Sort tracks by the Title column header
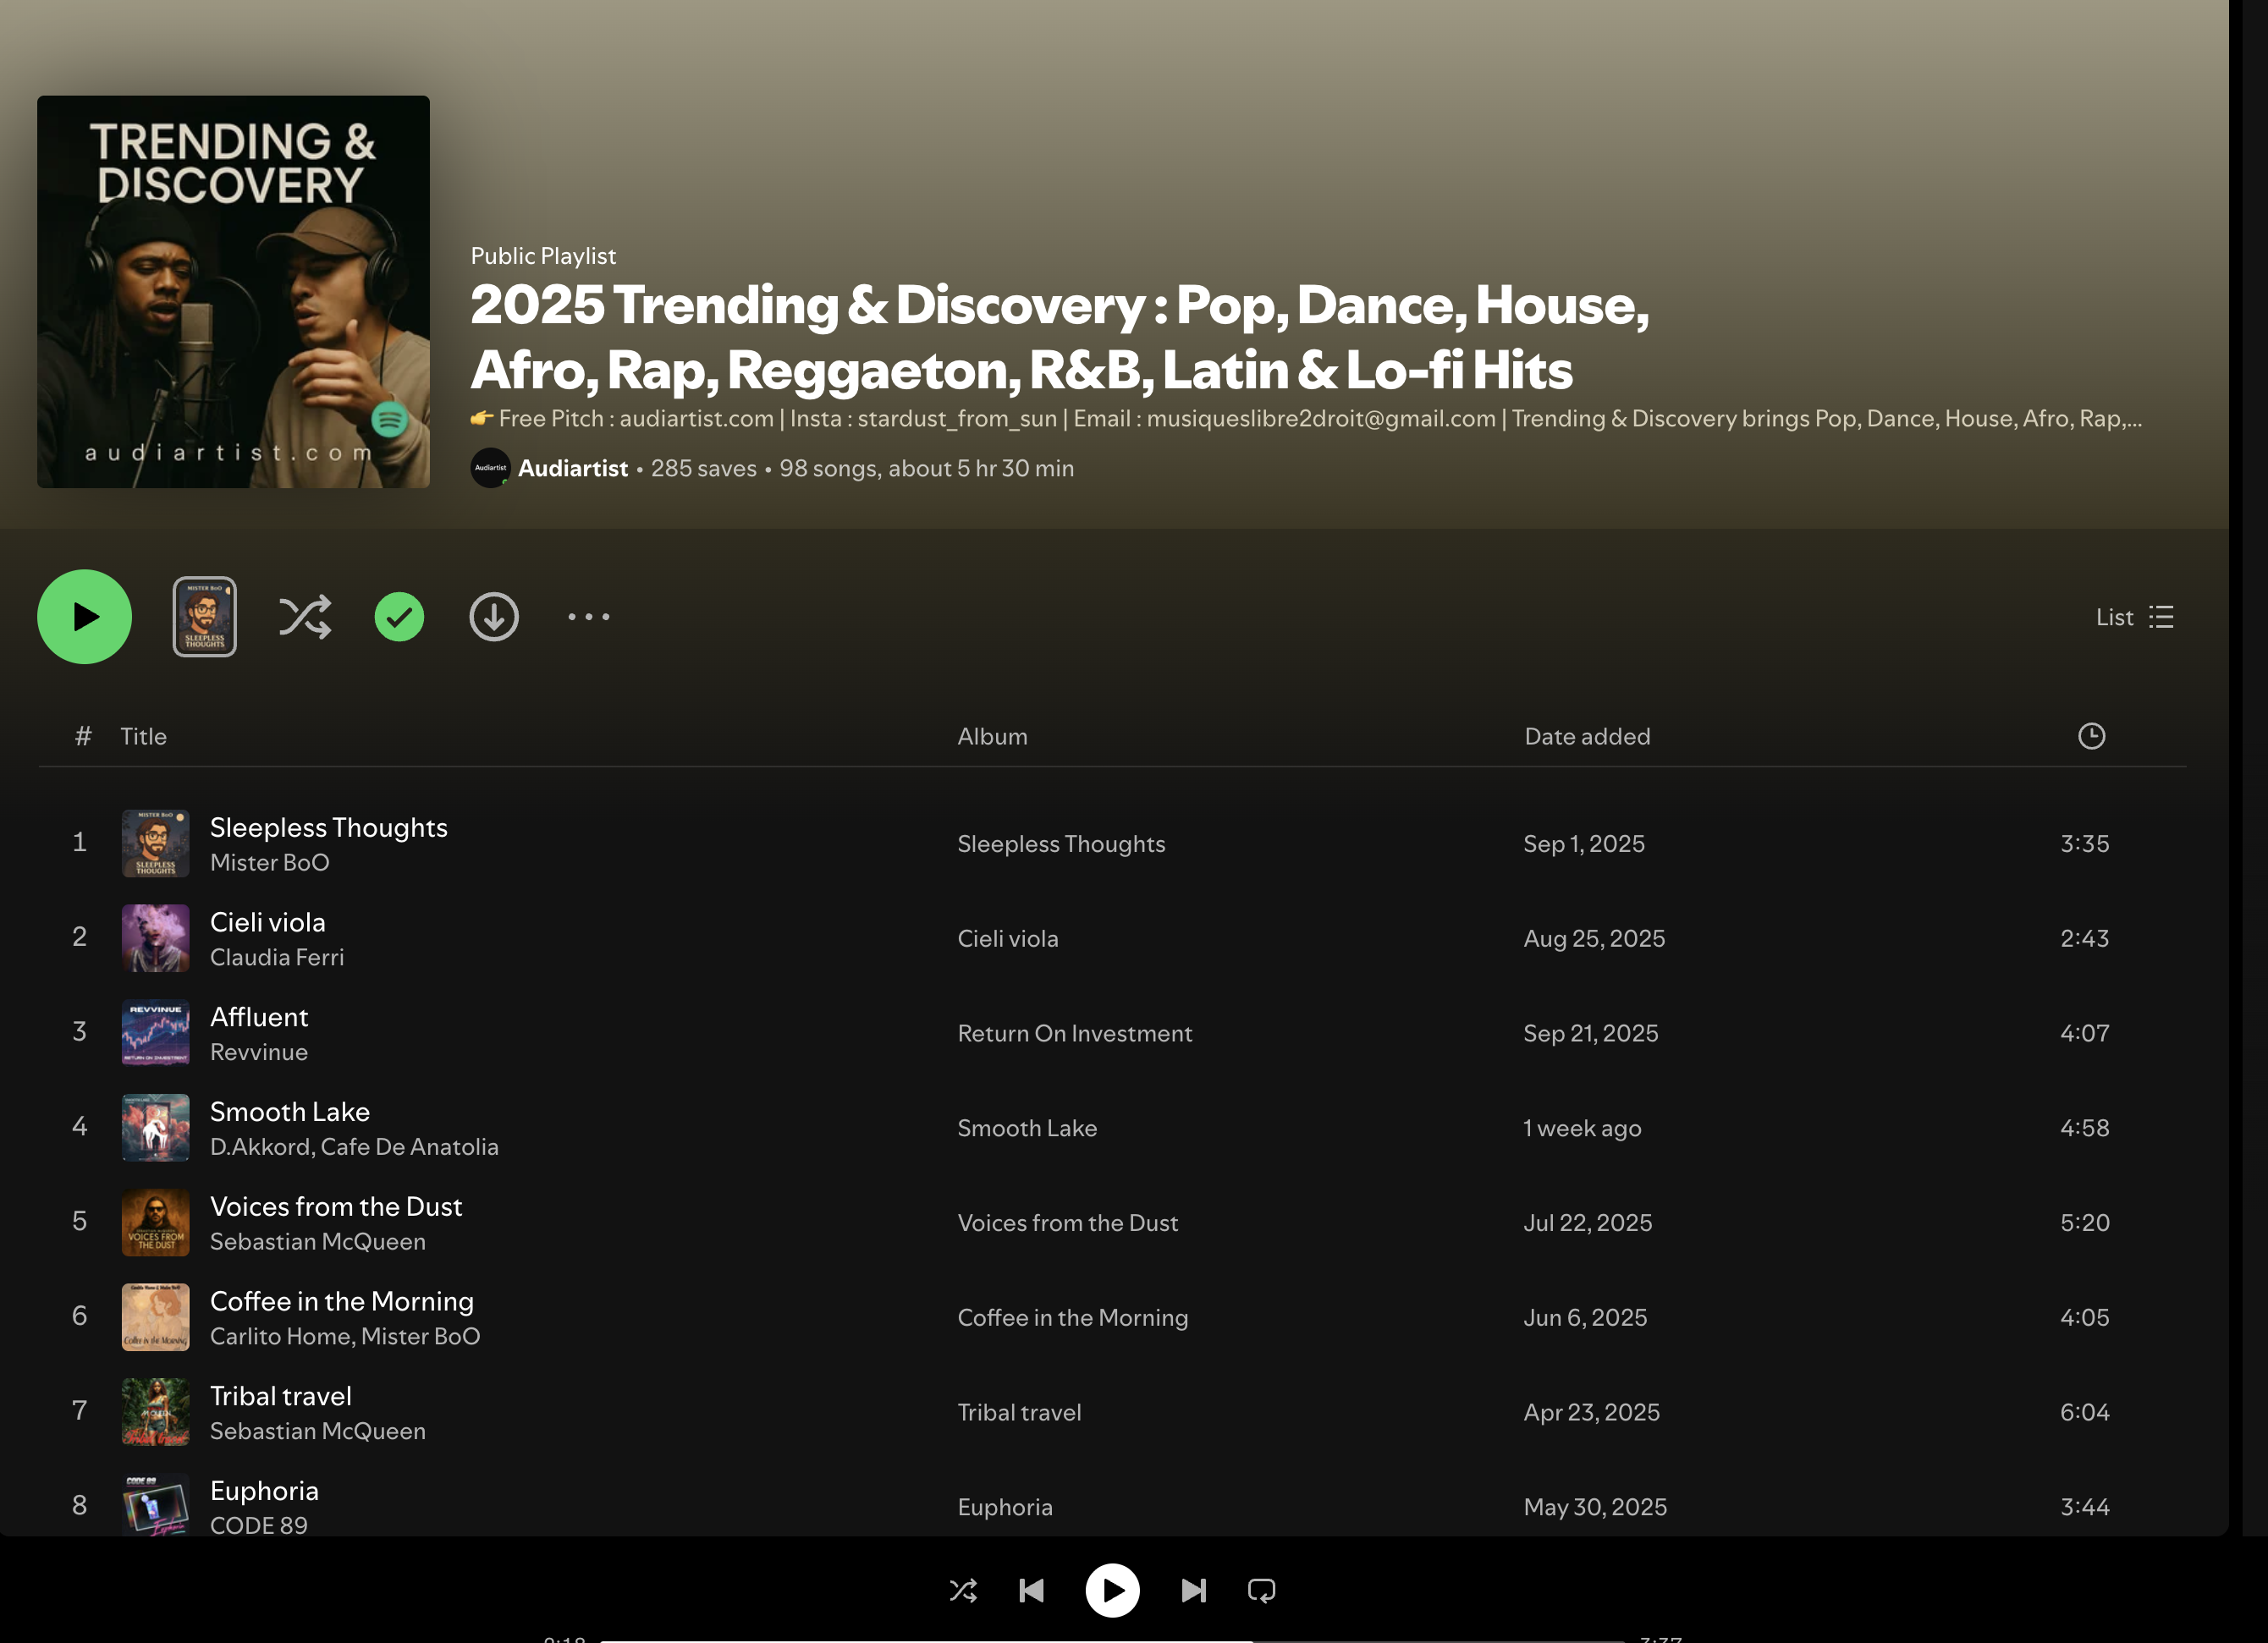 click(143, 736)
